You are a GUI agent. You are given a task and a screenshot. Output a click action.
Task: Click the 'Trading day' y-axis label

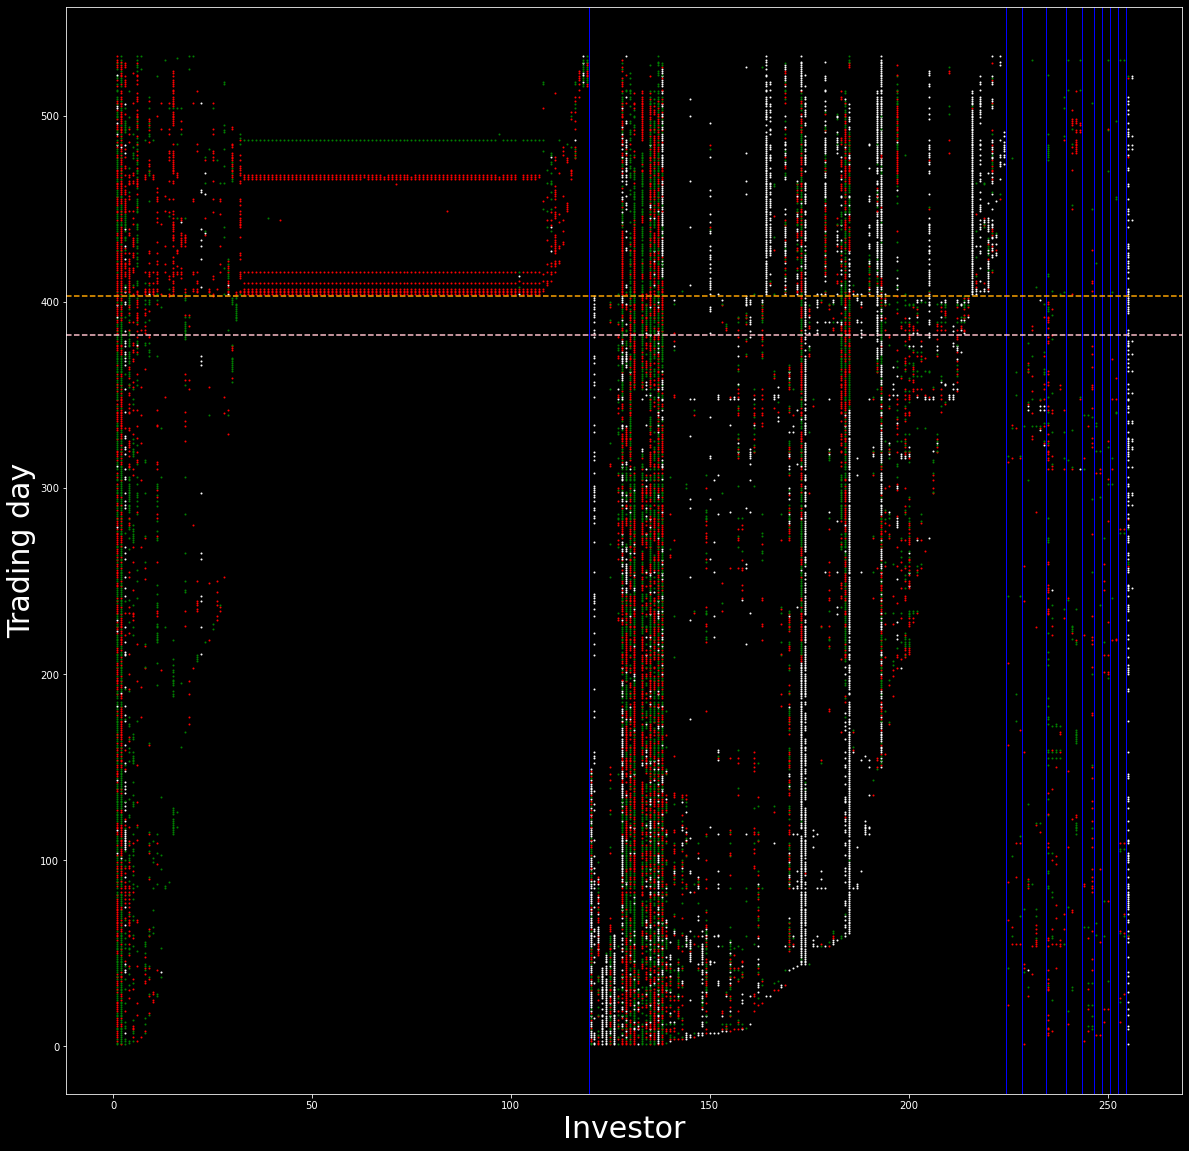pos(20,551)
